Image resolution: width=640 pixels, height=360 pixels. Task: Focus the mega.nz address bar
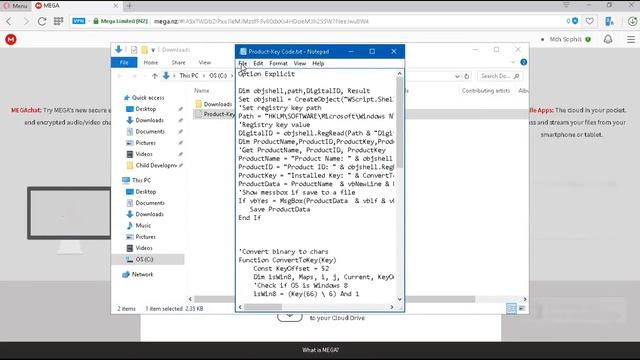261,21
